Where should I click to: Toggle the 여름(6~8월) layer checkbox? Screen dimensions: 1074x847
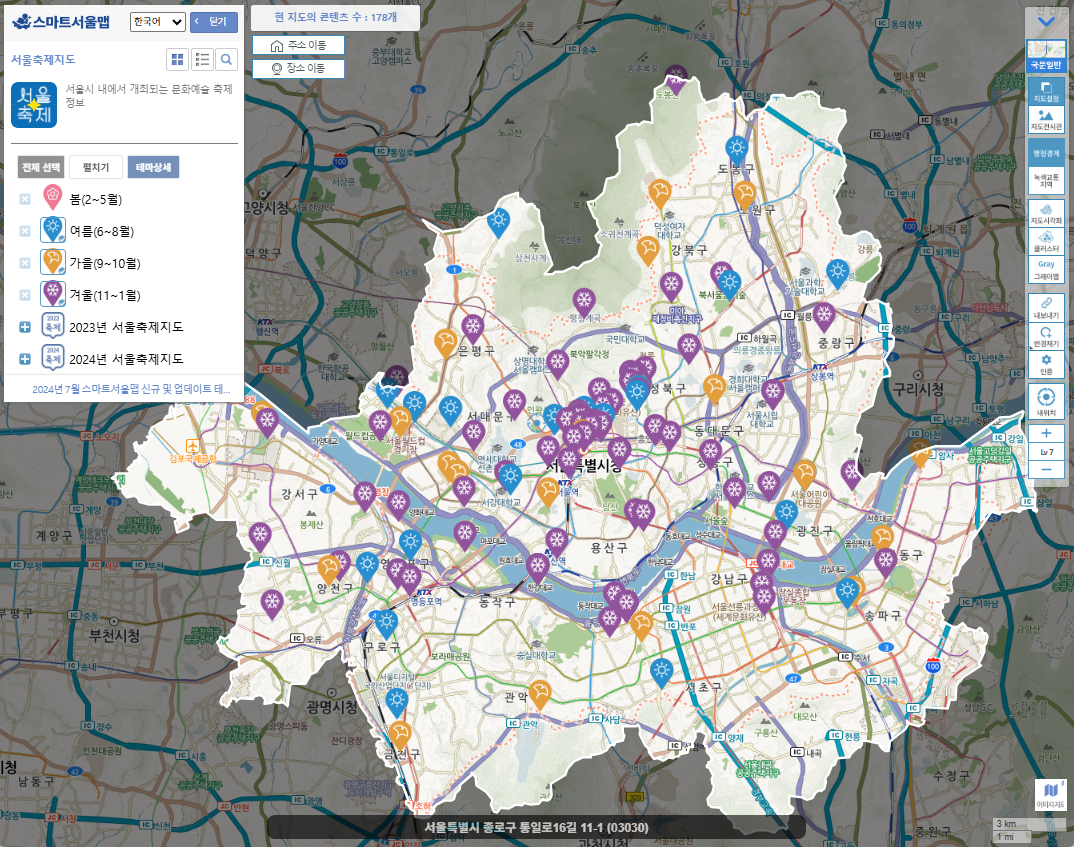[x=25, y=231]
